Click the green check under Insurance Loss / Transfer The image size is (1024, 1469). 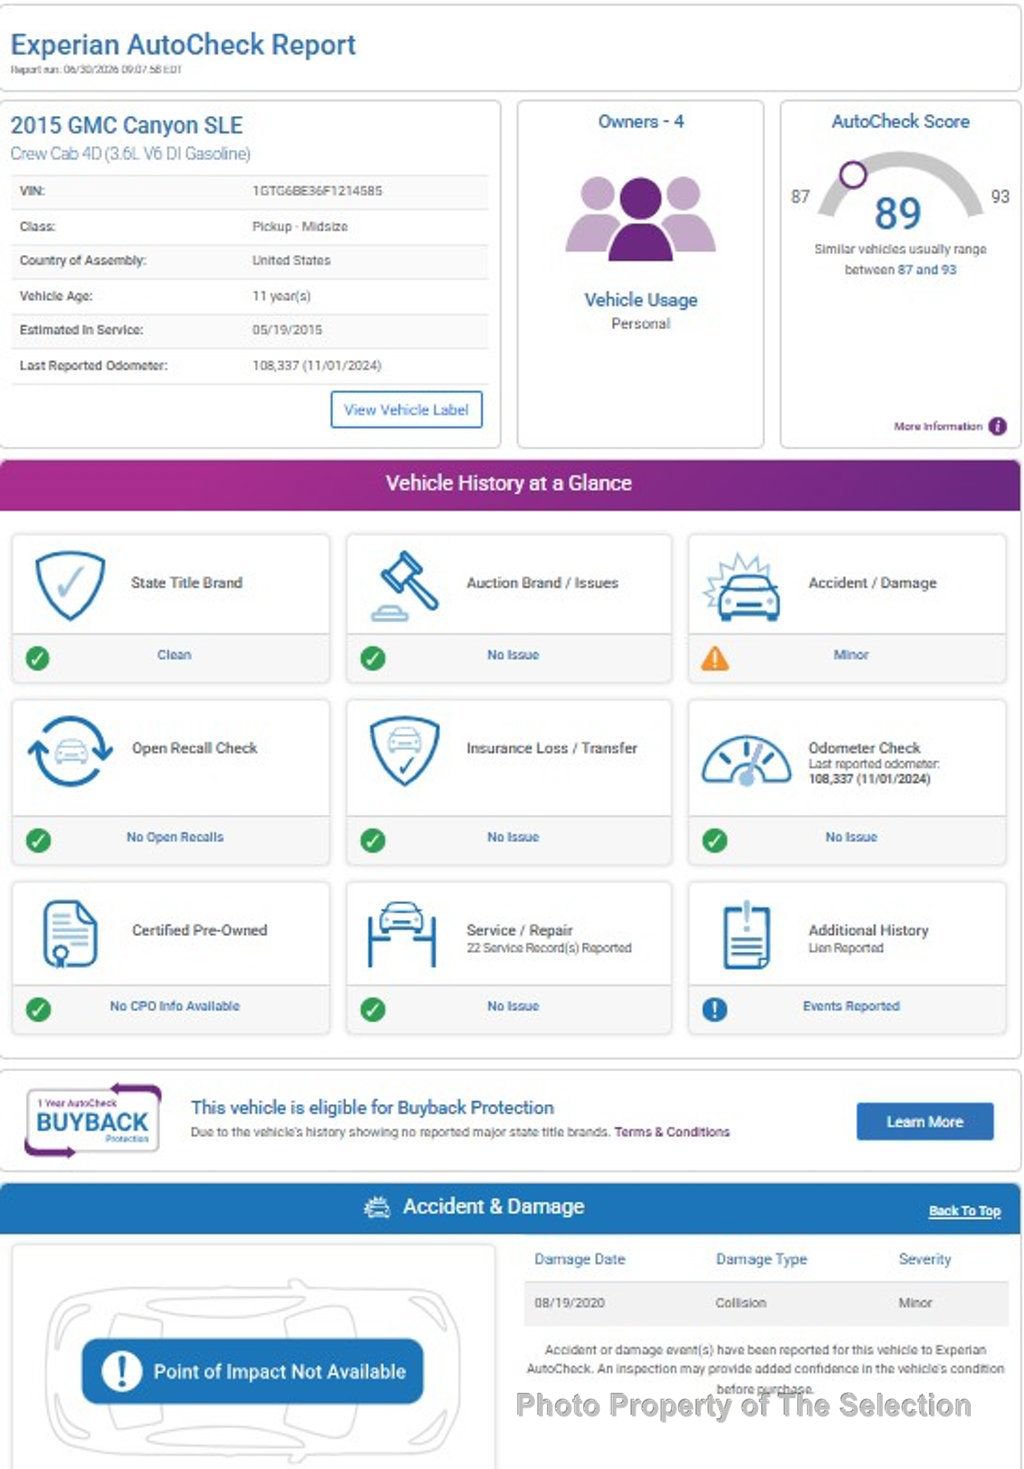pos(373,840)
